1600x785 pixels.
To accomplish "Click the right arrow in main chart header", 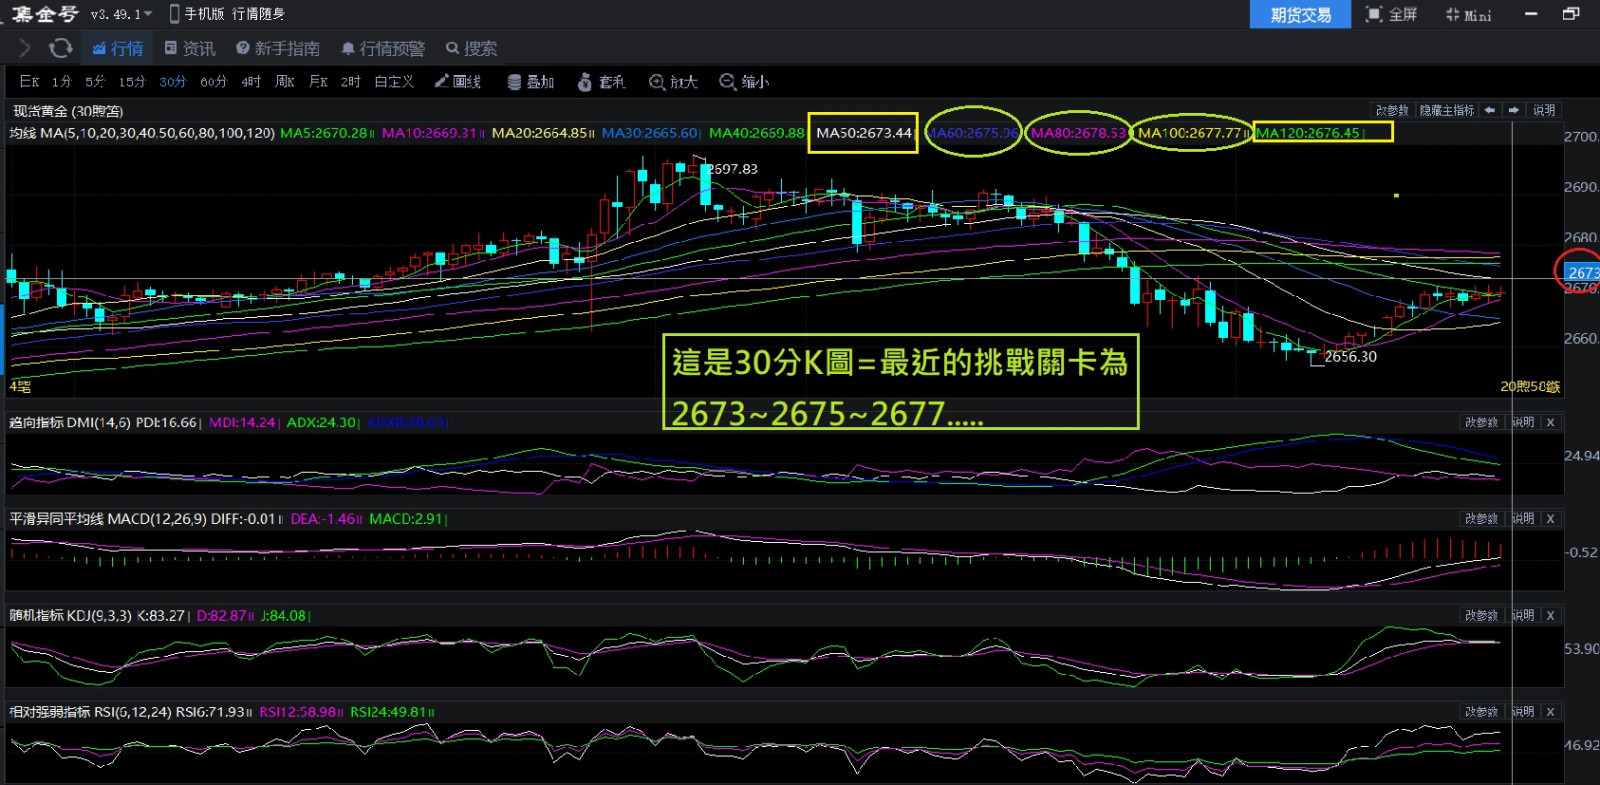I will tap(1514, 110).
